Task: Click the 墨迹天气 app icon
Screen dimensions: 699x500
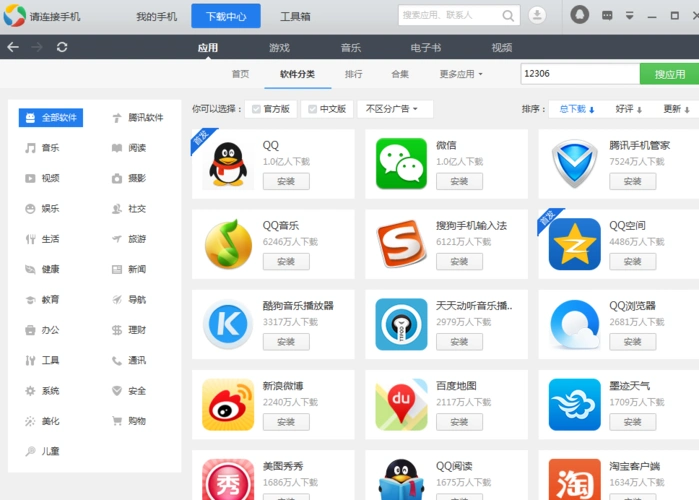Action: [x=575, y=405]
